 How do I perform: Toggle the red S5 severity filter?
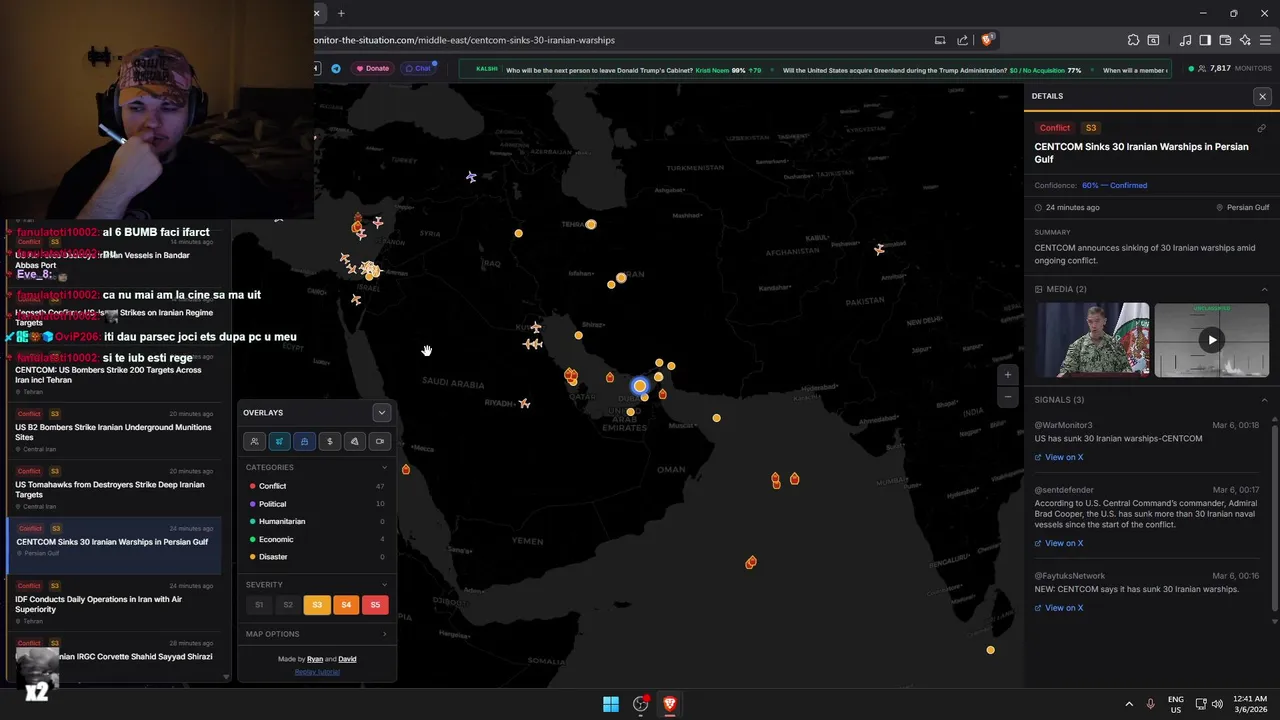[x=375, y=605]
